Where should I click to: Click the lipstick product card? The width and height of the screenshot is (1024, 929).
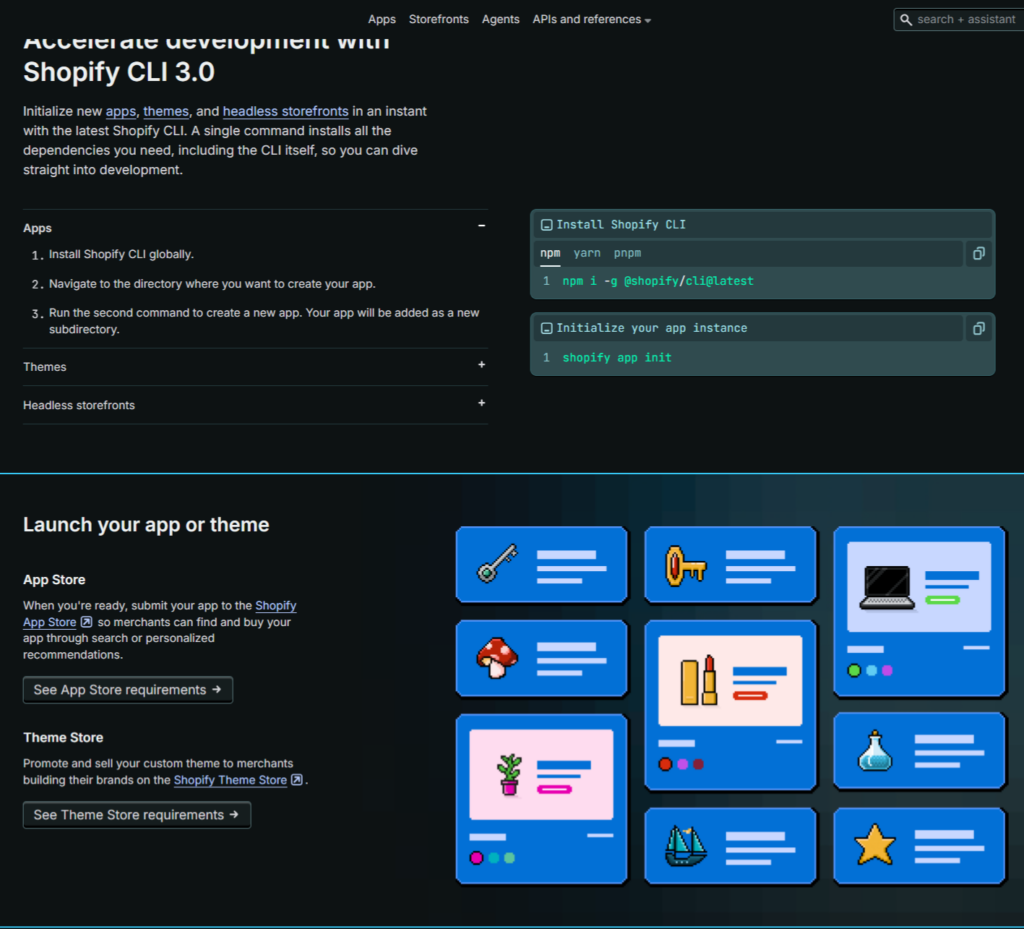pyautogui.click(x=730, y=705)
